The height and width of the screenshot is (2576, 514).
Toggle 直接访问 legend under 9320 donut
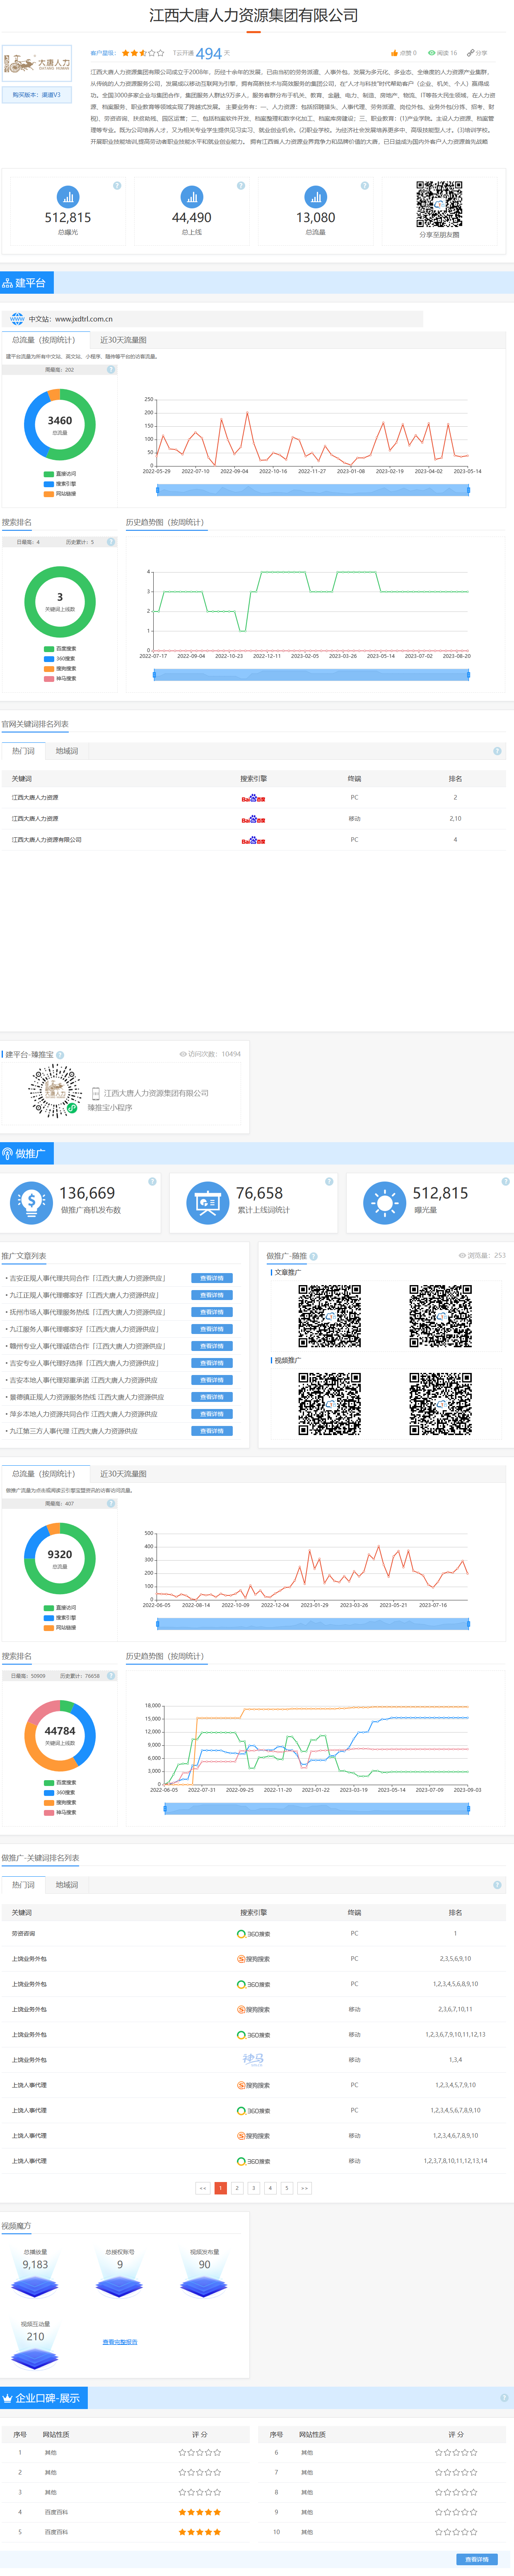click(x=60, y=1608)
